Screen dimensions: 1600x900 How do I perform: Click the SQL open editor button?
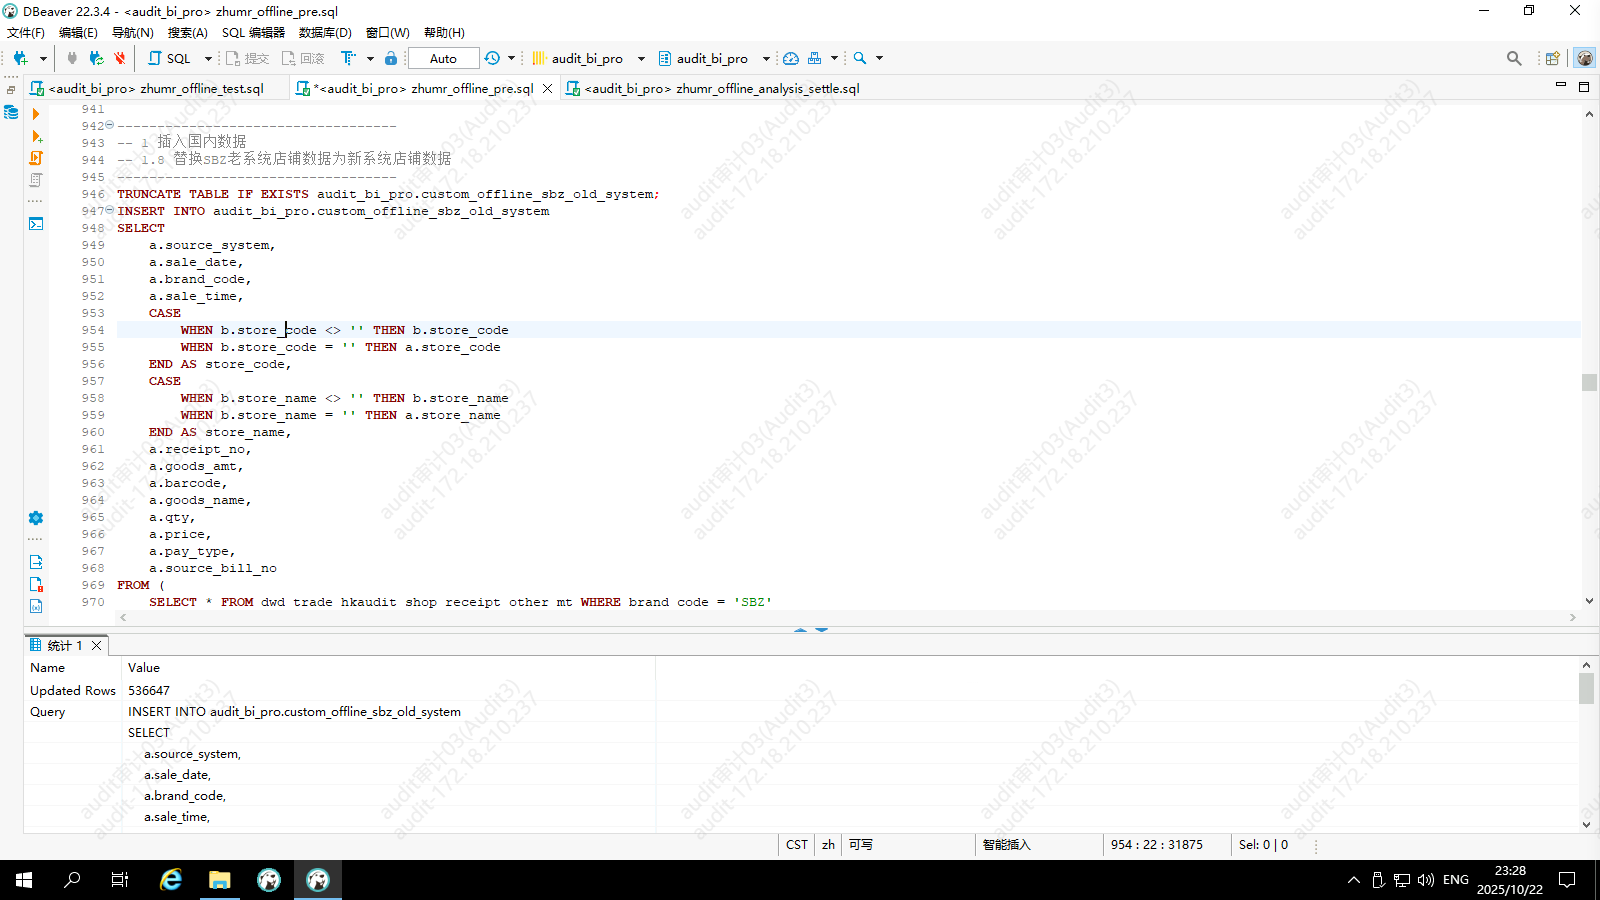tap(170, 58)
